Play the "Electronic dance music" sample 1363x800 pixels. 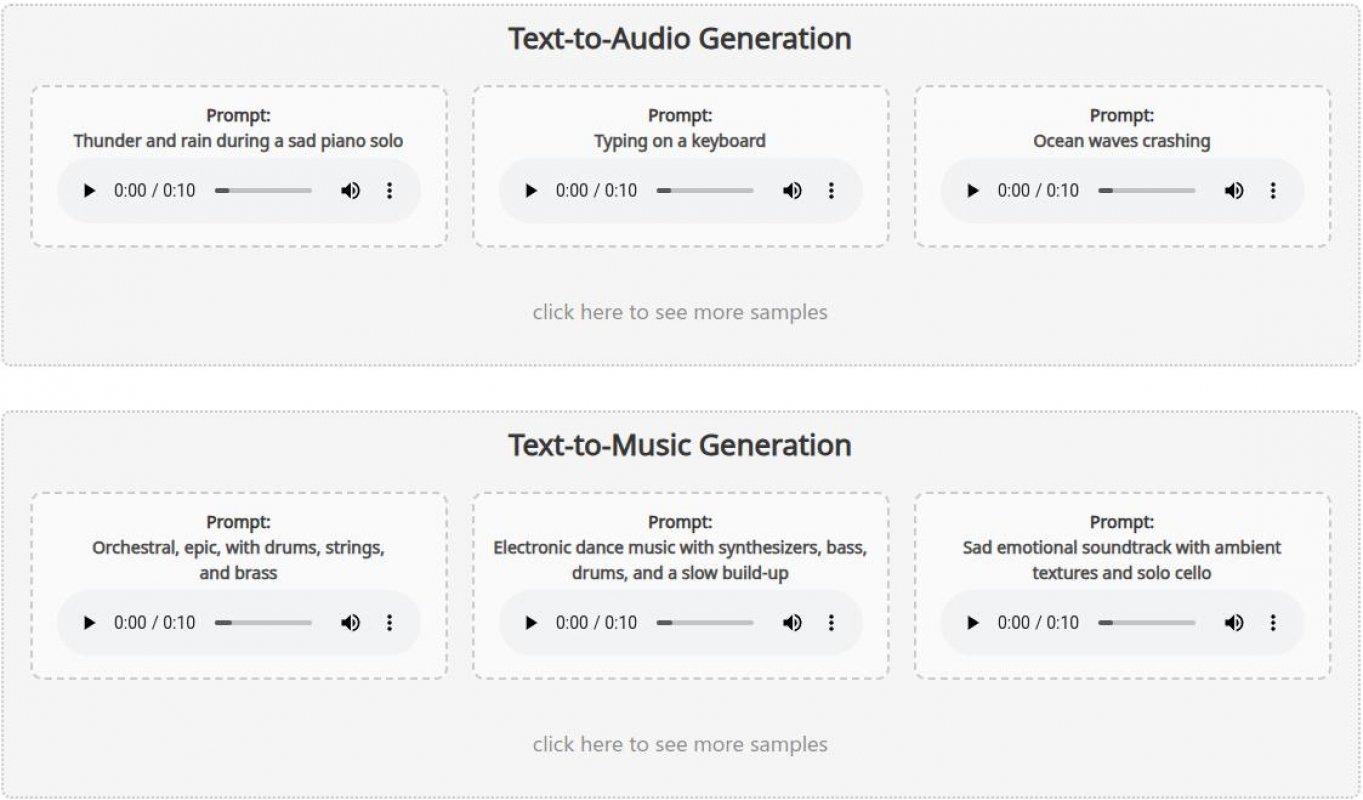click(531, 622)
